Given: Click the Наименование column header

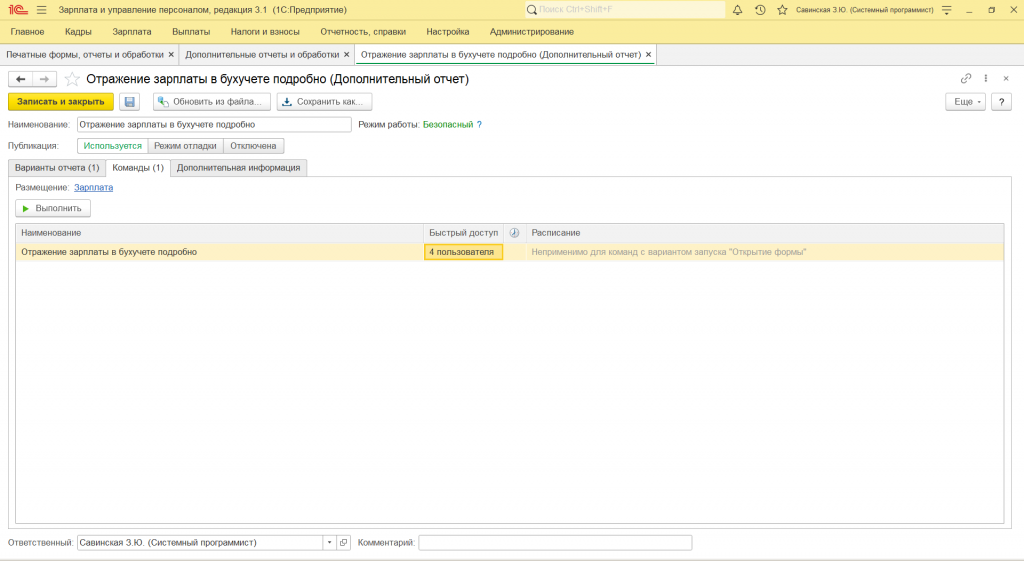Looking at the screenshot, I should coord(219,232).
